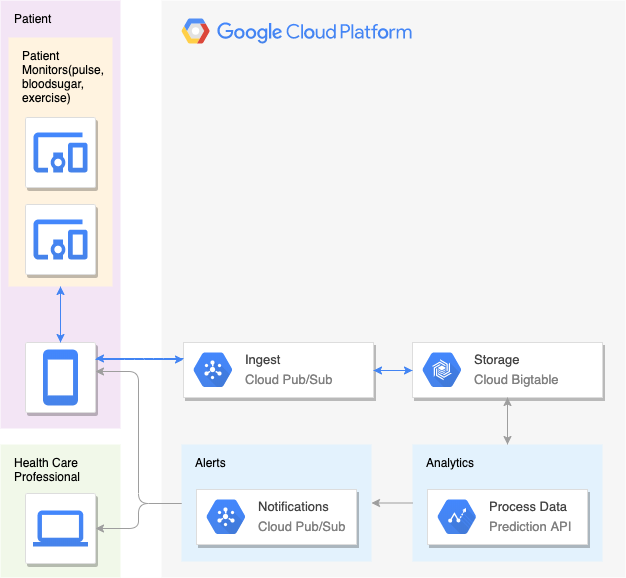The height and width of the screenshot is (578, 626).
Task: Click the 'Storage' label text
Action: (497, 360)
